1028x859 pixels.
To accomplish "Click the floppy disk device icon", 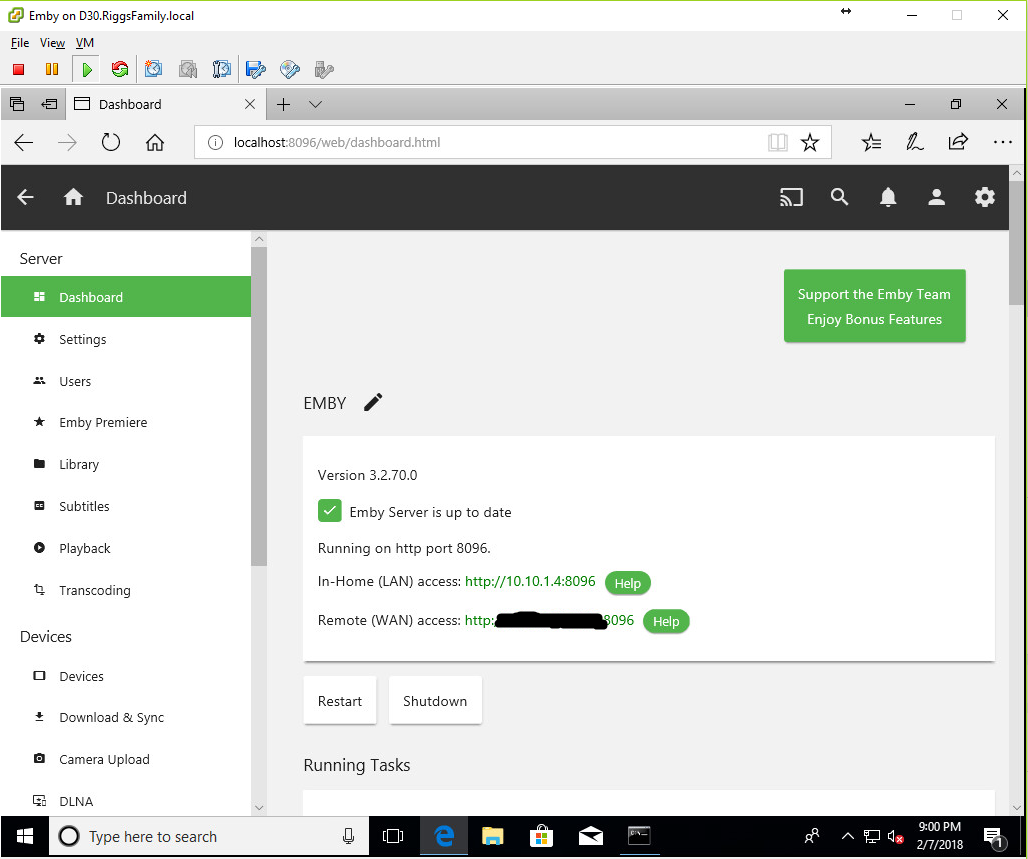I will [x=256, y=69].
